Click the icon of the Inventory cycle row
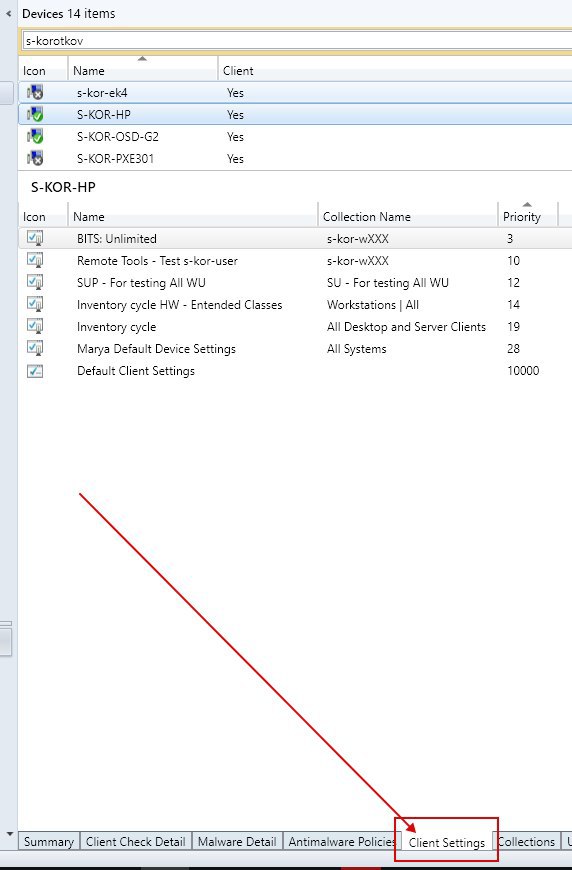The width and height of the screenshot is (572, 870). point(35,326)
